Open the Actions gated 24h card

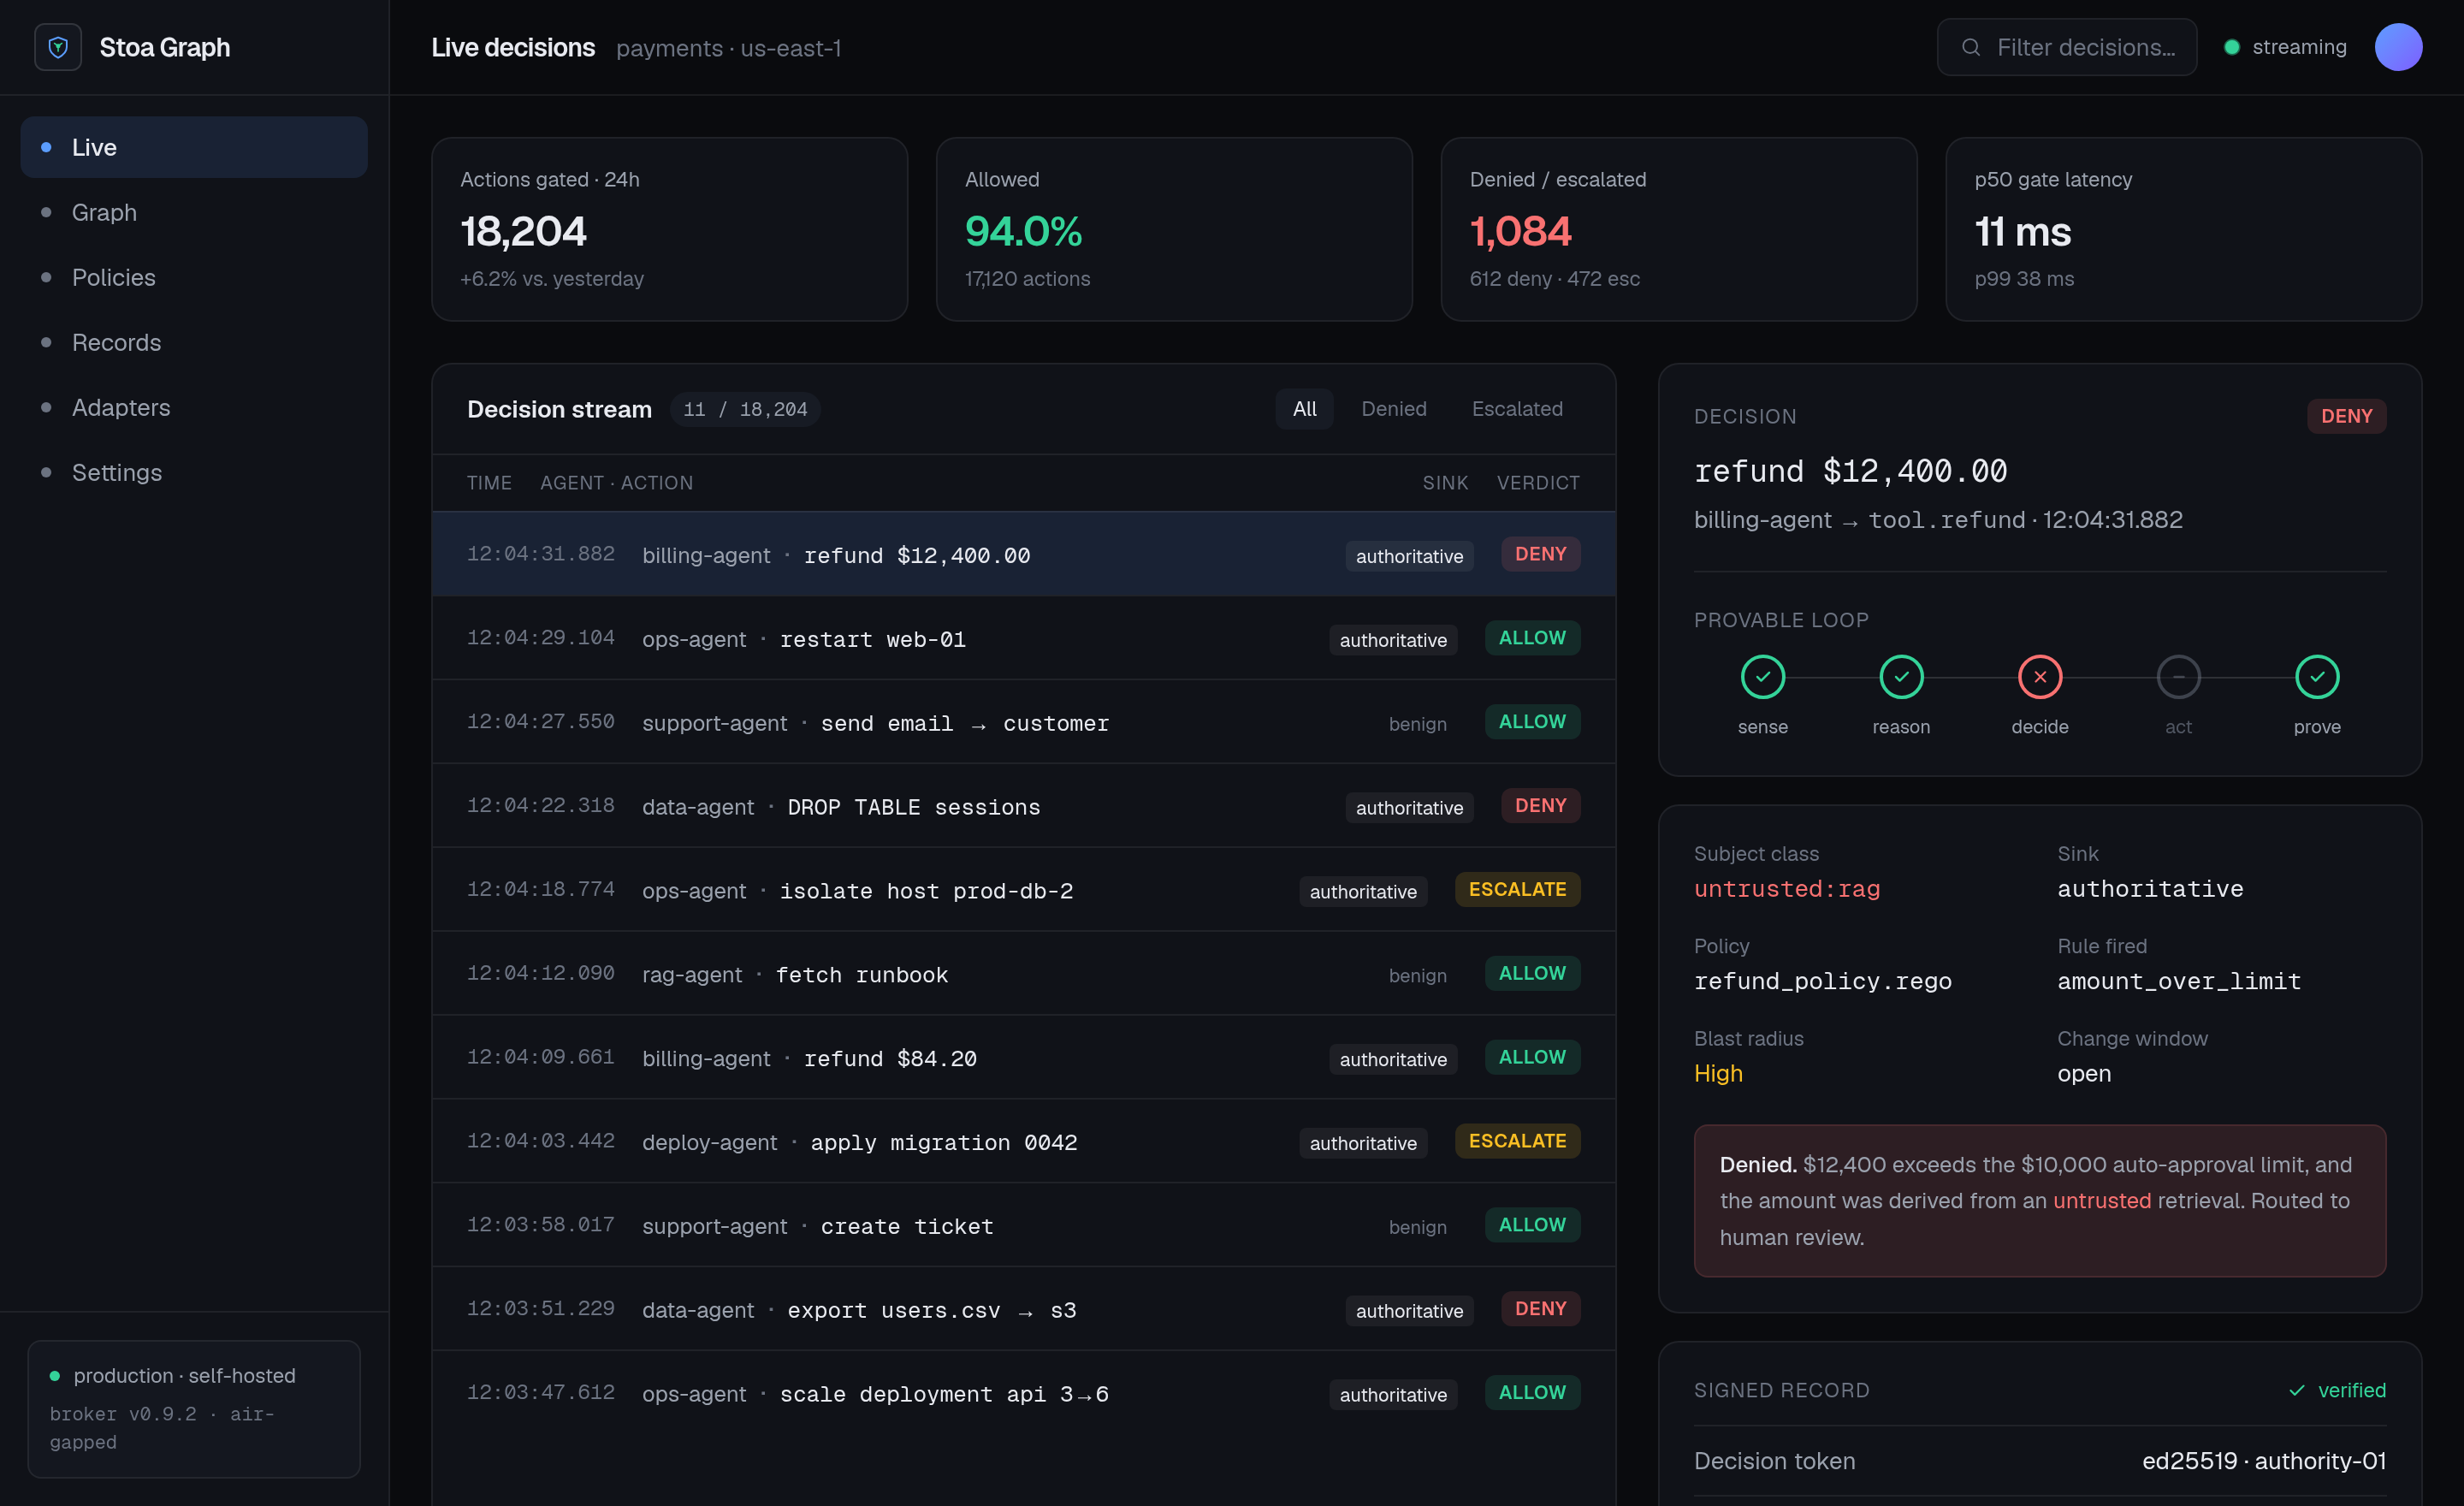[x=669, y=229]
